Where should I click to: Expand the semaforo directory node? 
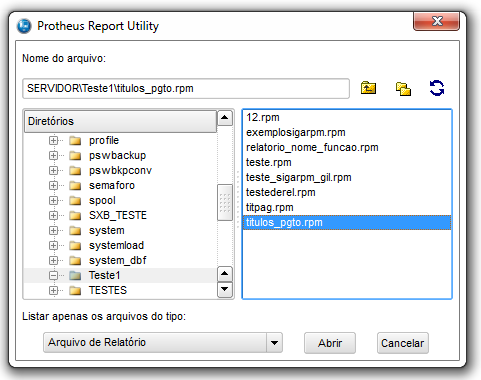53,186
